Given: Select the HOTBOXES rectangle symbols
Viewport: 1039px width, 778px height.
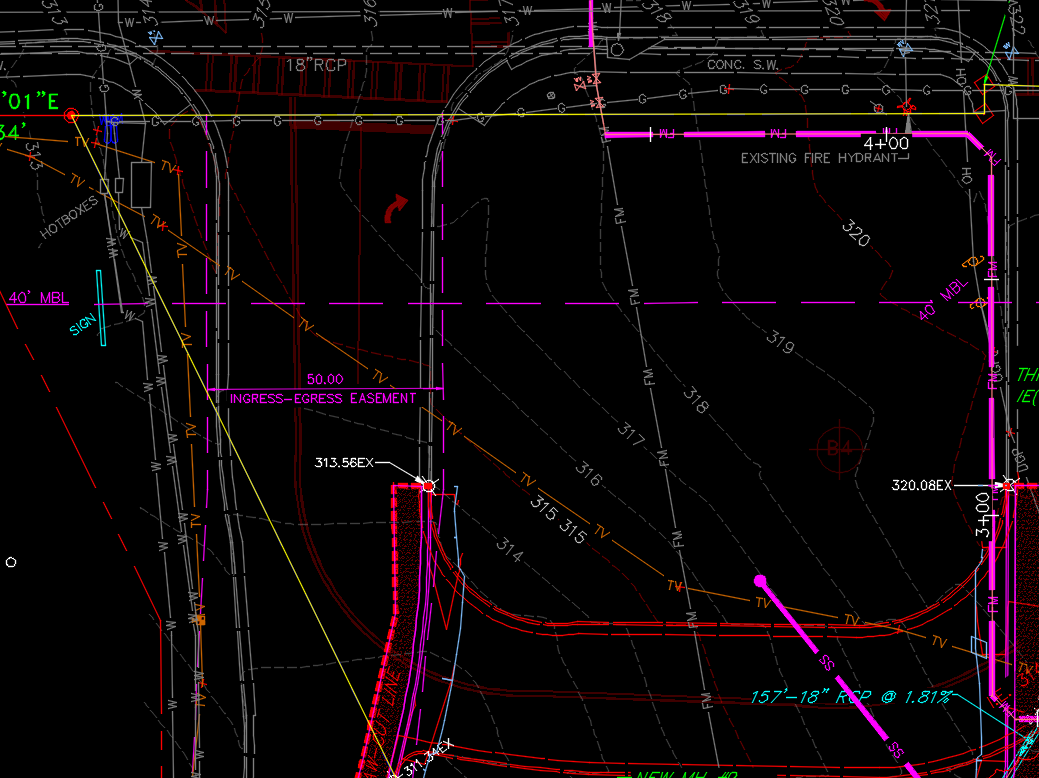Looking at the screenshot, I should click(141, 185).
